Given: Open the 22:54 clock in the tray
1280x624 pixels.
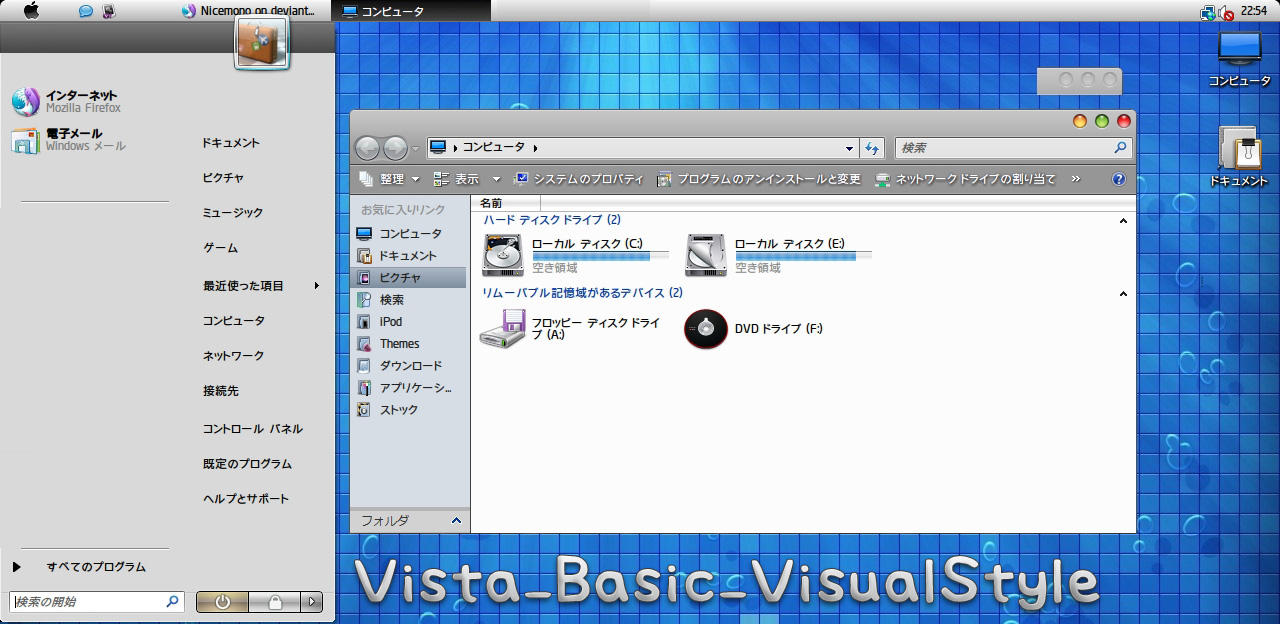Looking at the screenshot, I should click(1254, 10).
